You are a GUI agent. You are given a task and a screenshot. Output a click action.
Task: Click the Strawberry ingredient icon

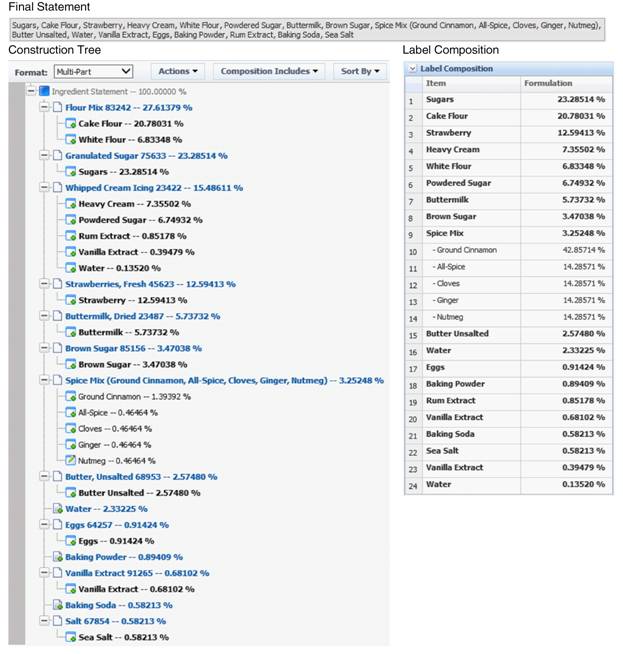tap(70, 300)
